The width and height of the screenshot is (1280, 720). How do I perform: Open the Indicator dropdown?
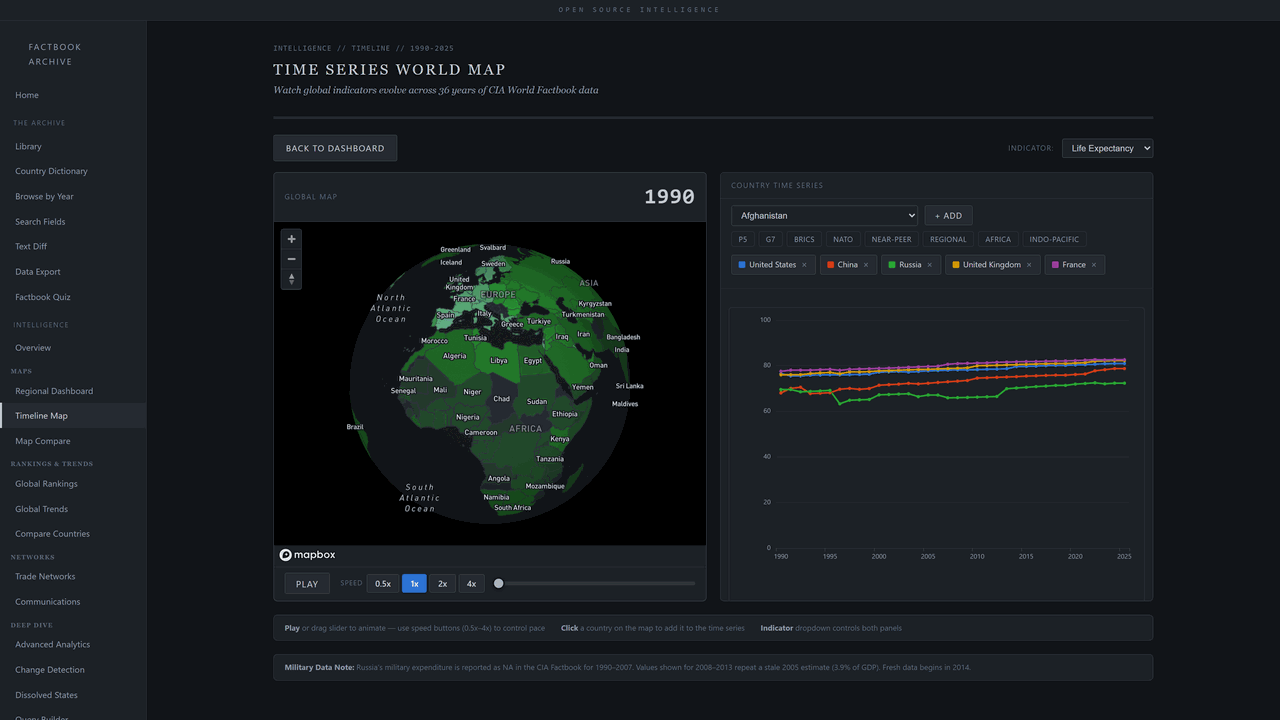click(x=1107, y=148)
